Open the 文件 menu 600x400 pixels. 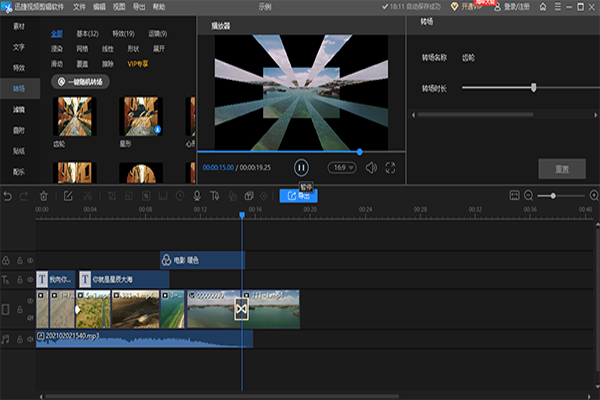click(79, 7)
